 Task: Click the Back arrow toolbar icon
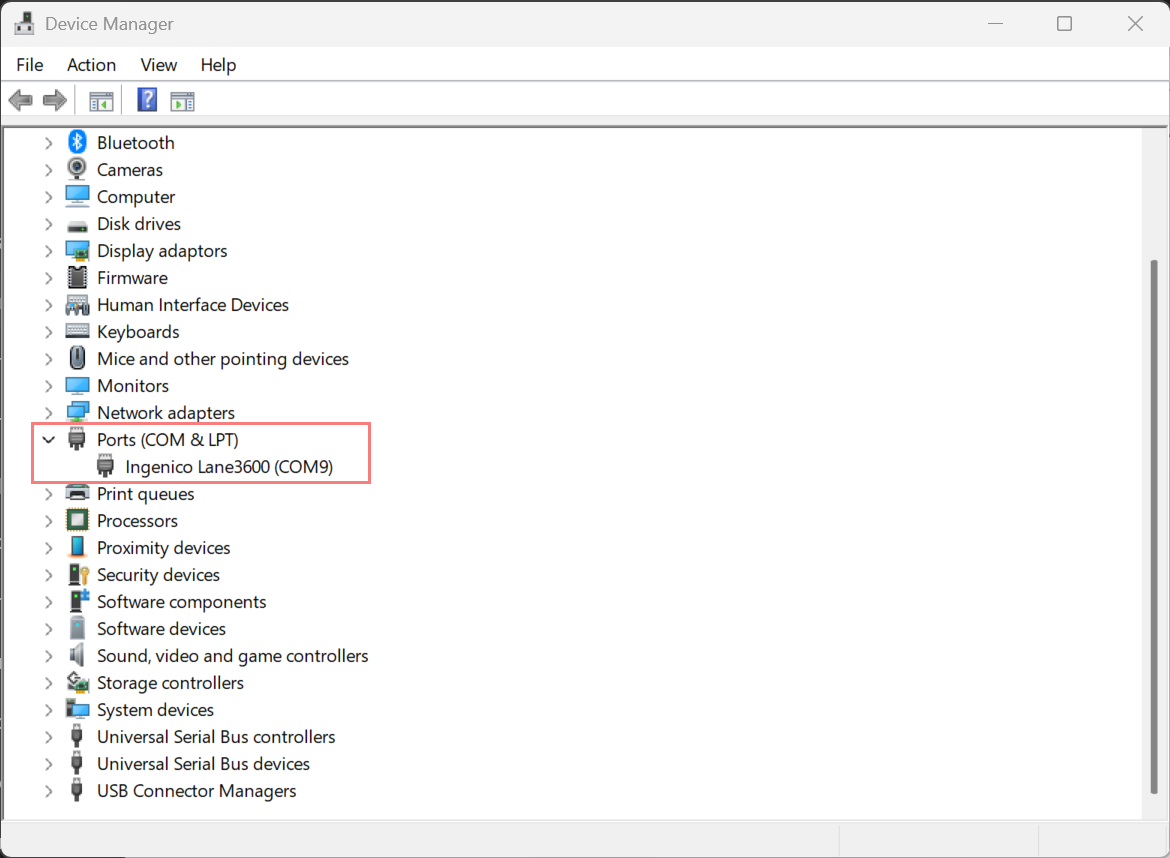pyautogui.click(x=20, y=100)
